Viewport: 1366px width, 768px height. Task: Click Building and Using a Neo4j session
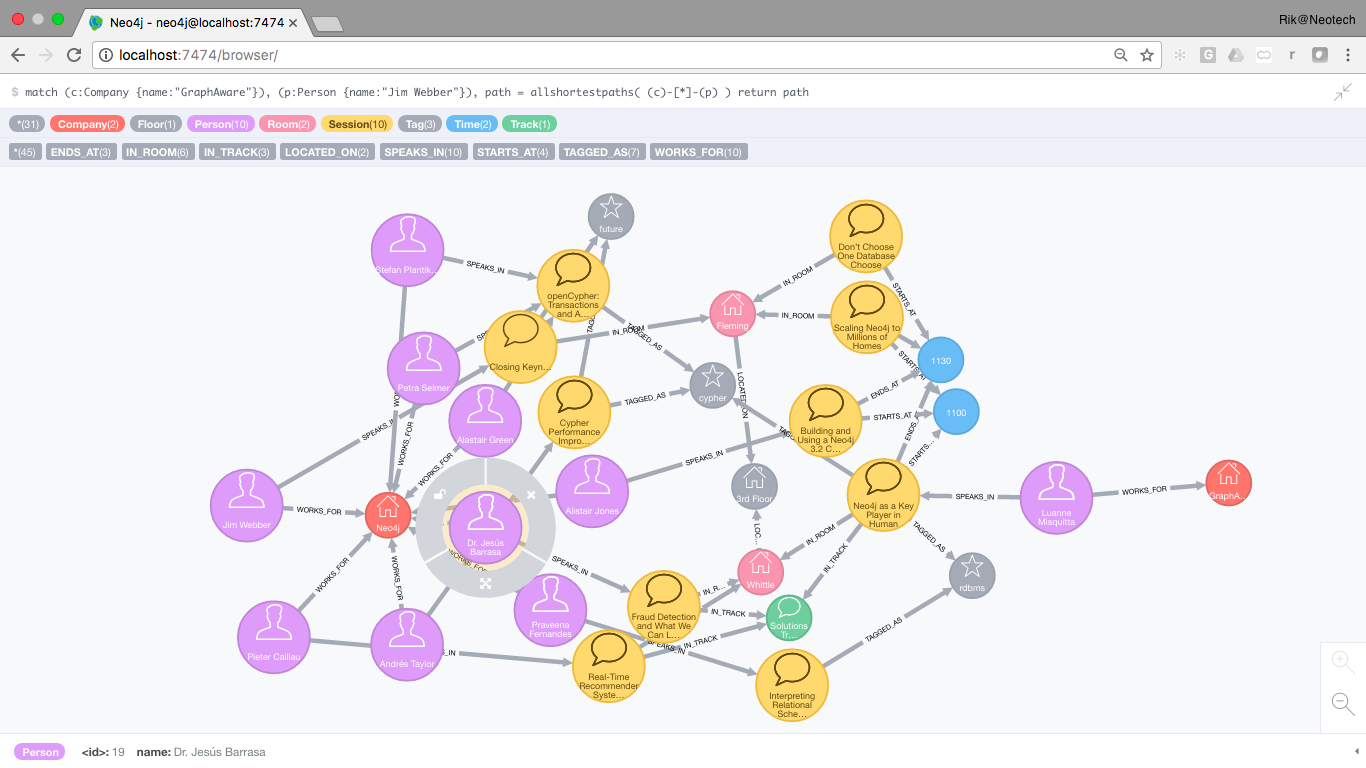pyautogui.click(x=825, y=421)
